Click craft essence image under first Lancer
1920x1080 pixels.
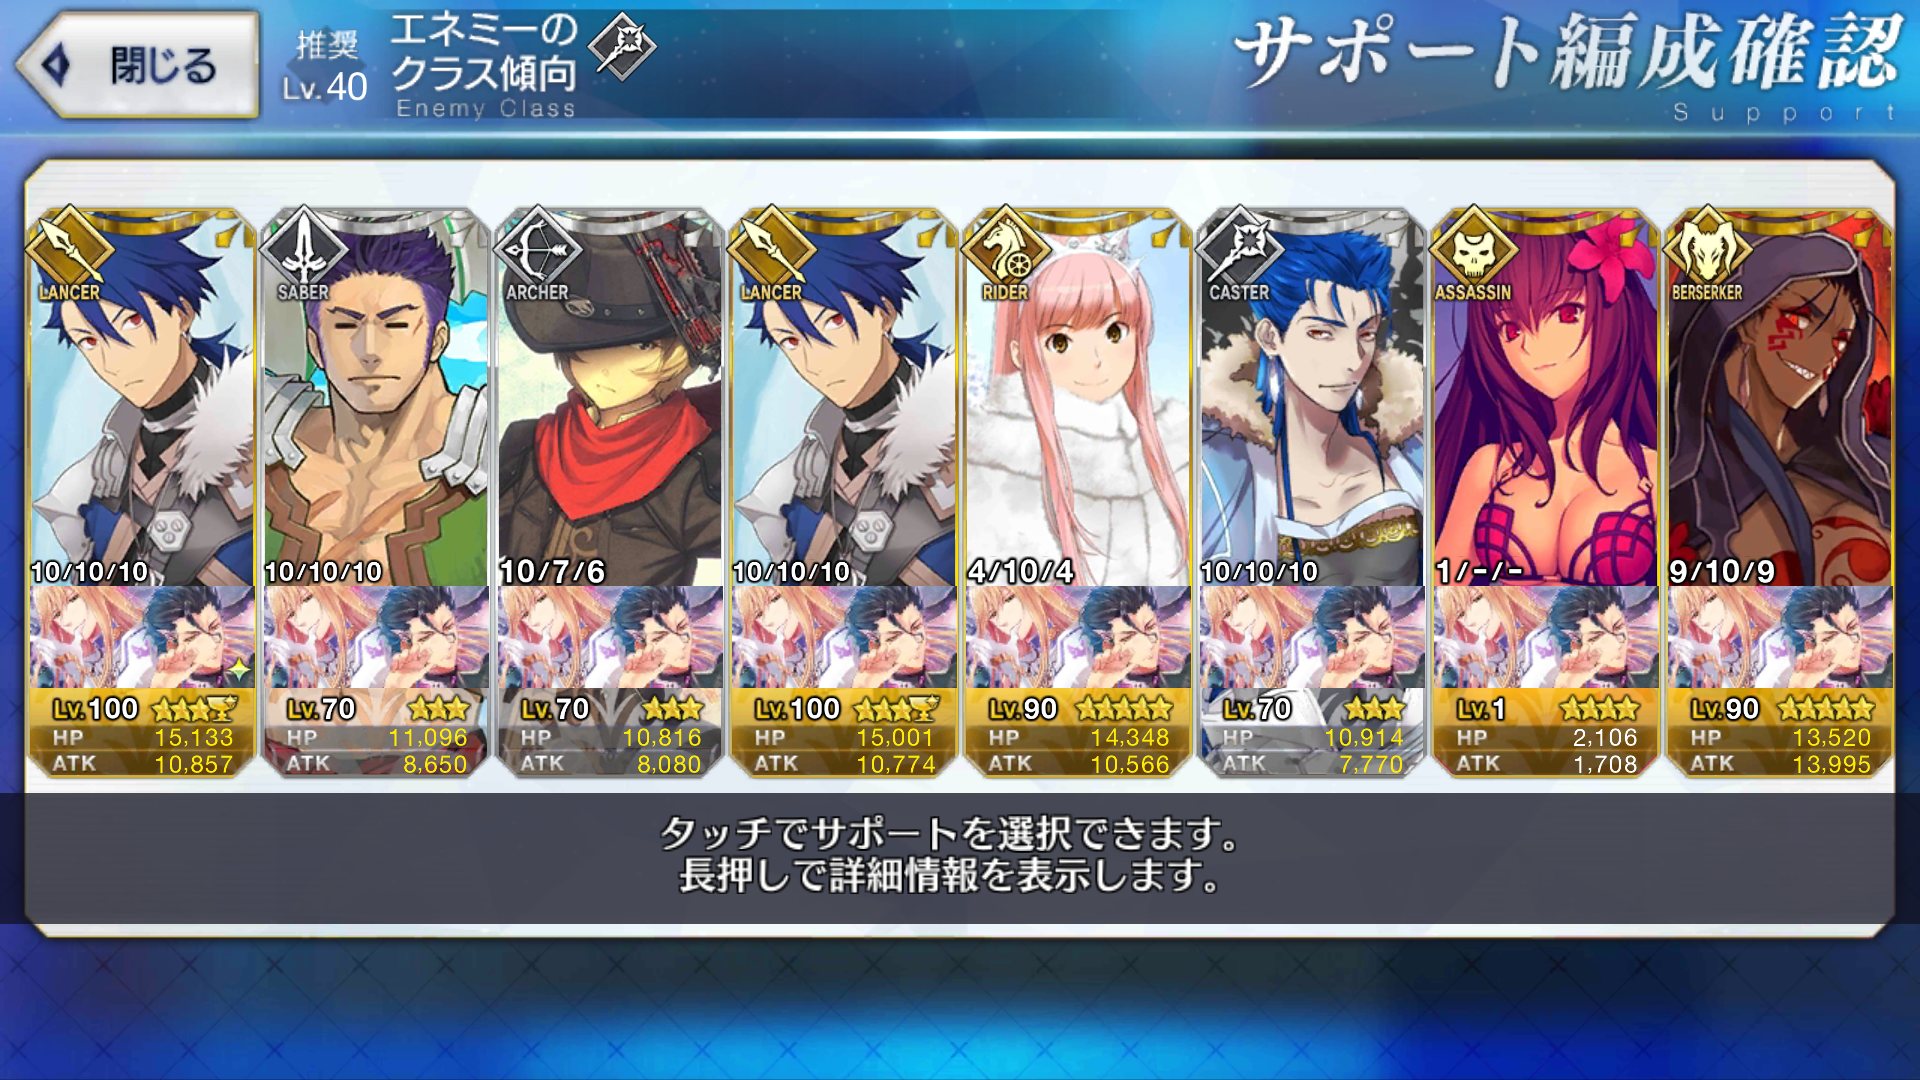pyautogui.click(x=141, y=637)
